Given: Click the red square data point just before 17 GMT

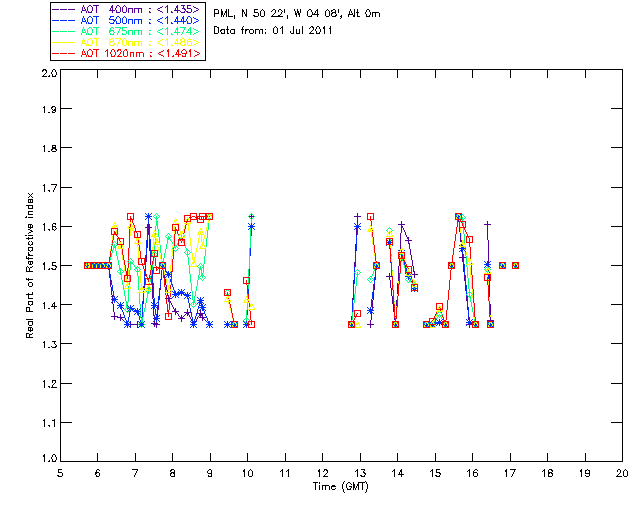Looking at the screenshot, I should [502, 265].
